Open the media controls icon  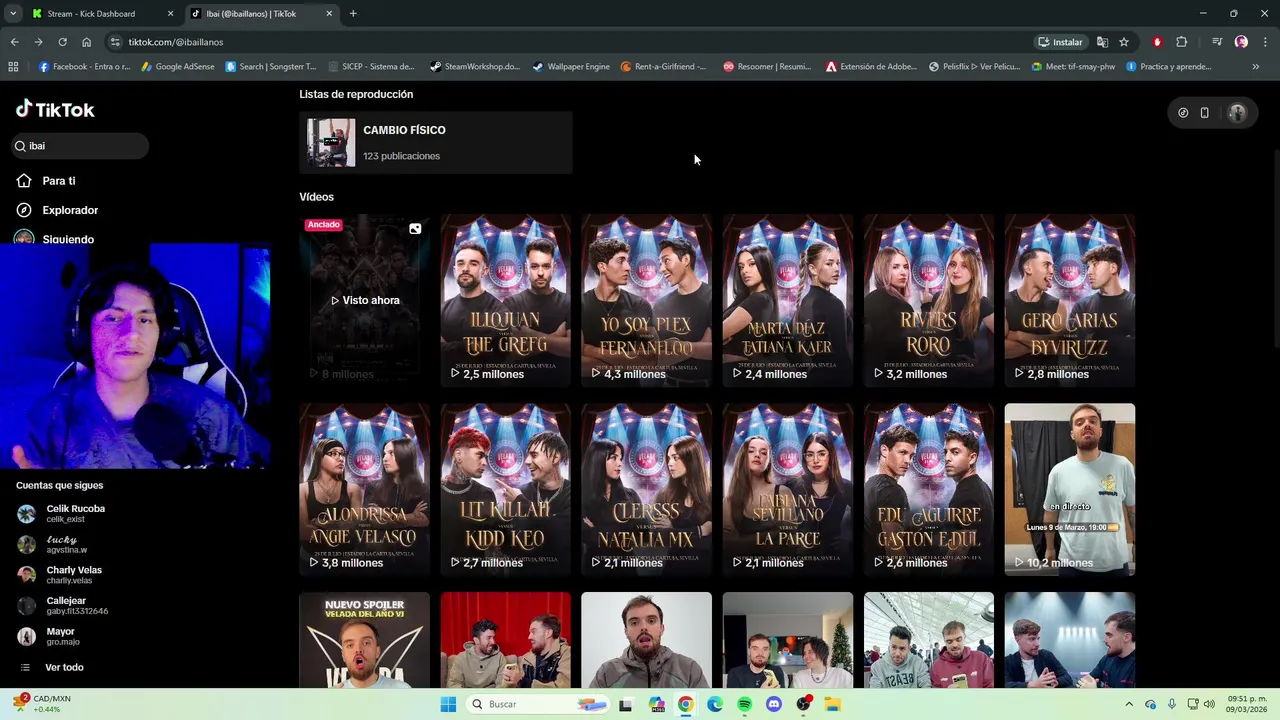[x=1217, y=42]
